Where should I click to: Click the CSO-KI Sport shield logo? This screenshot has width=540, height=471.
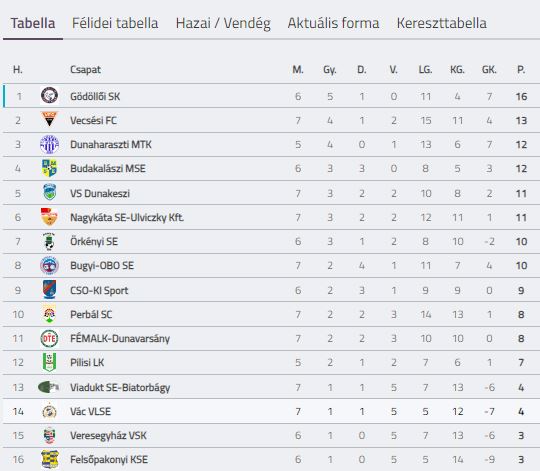pos(49,290)
